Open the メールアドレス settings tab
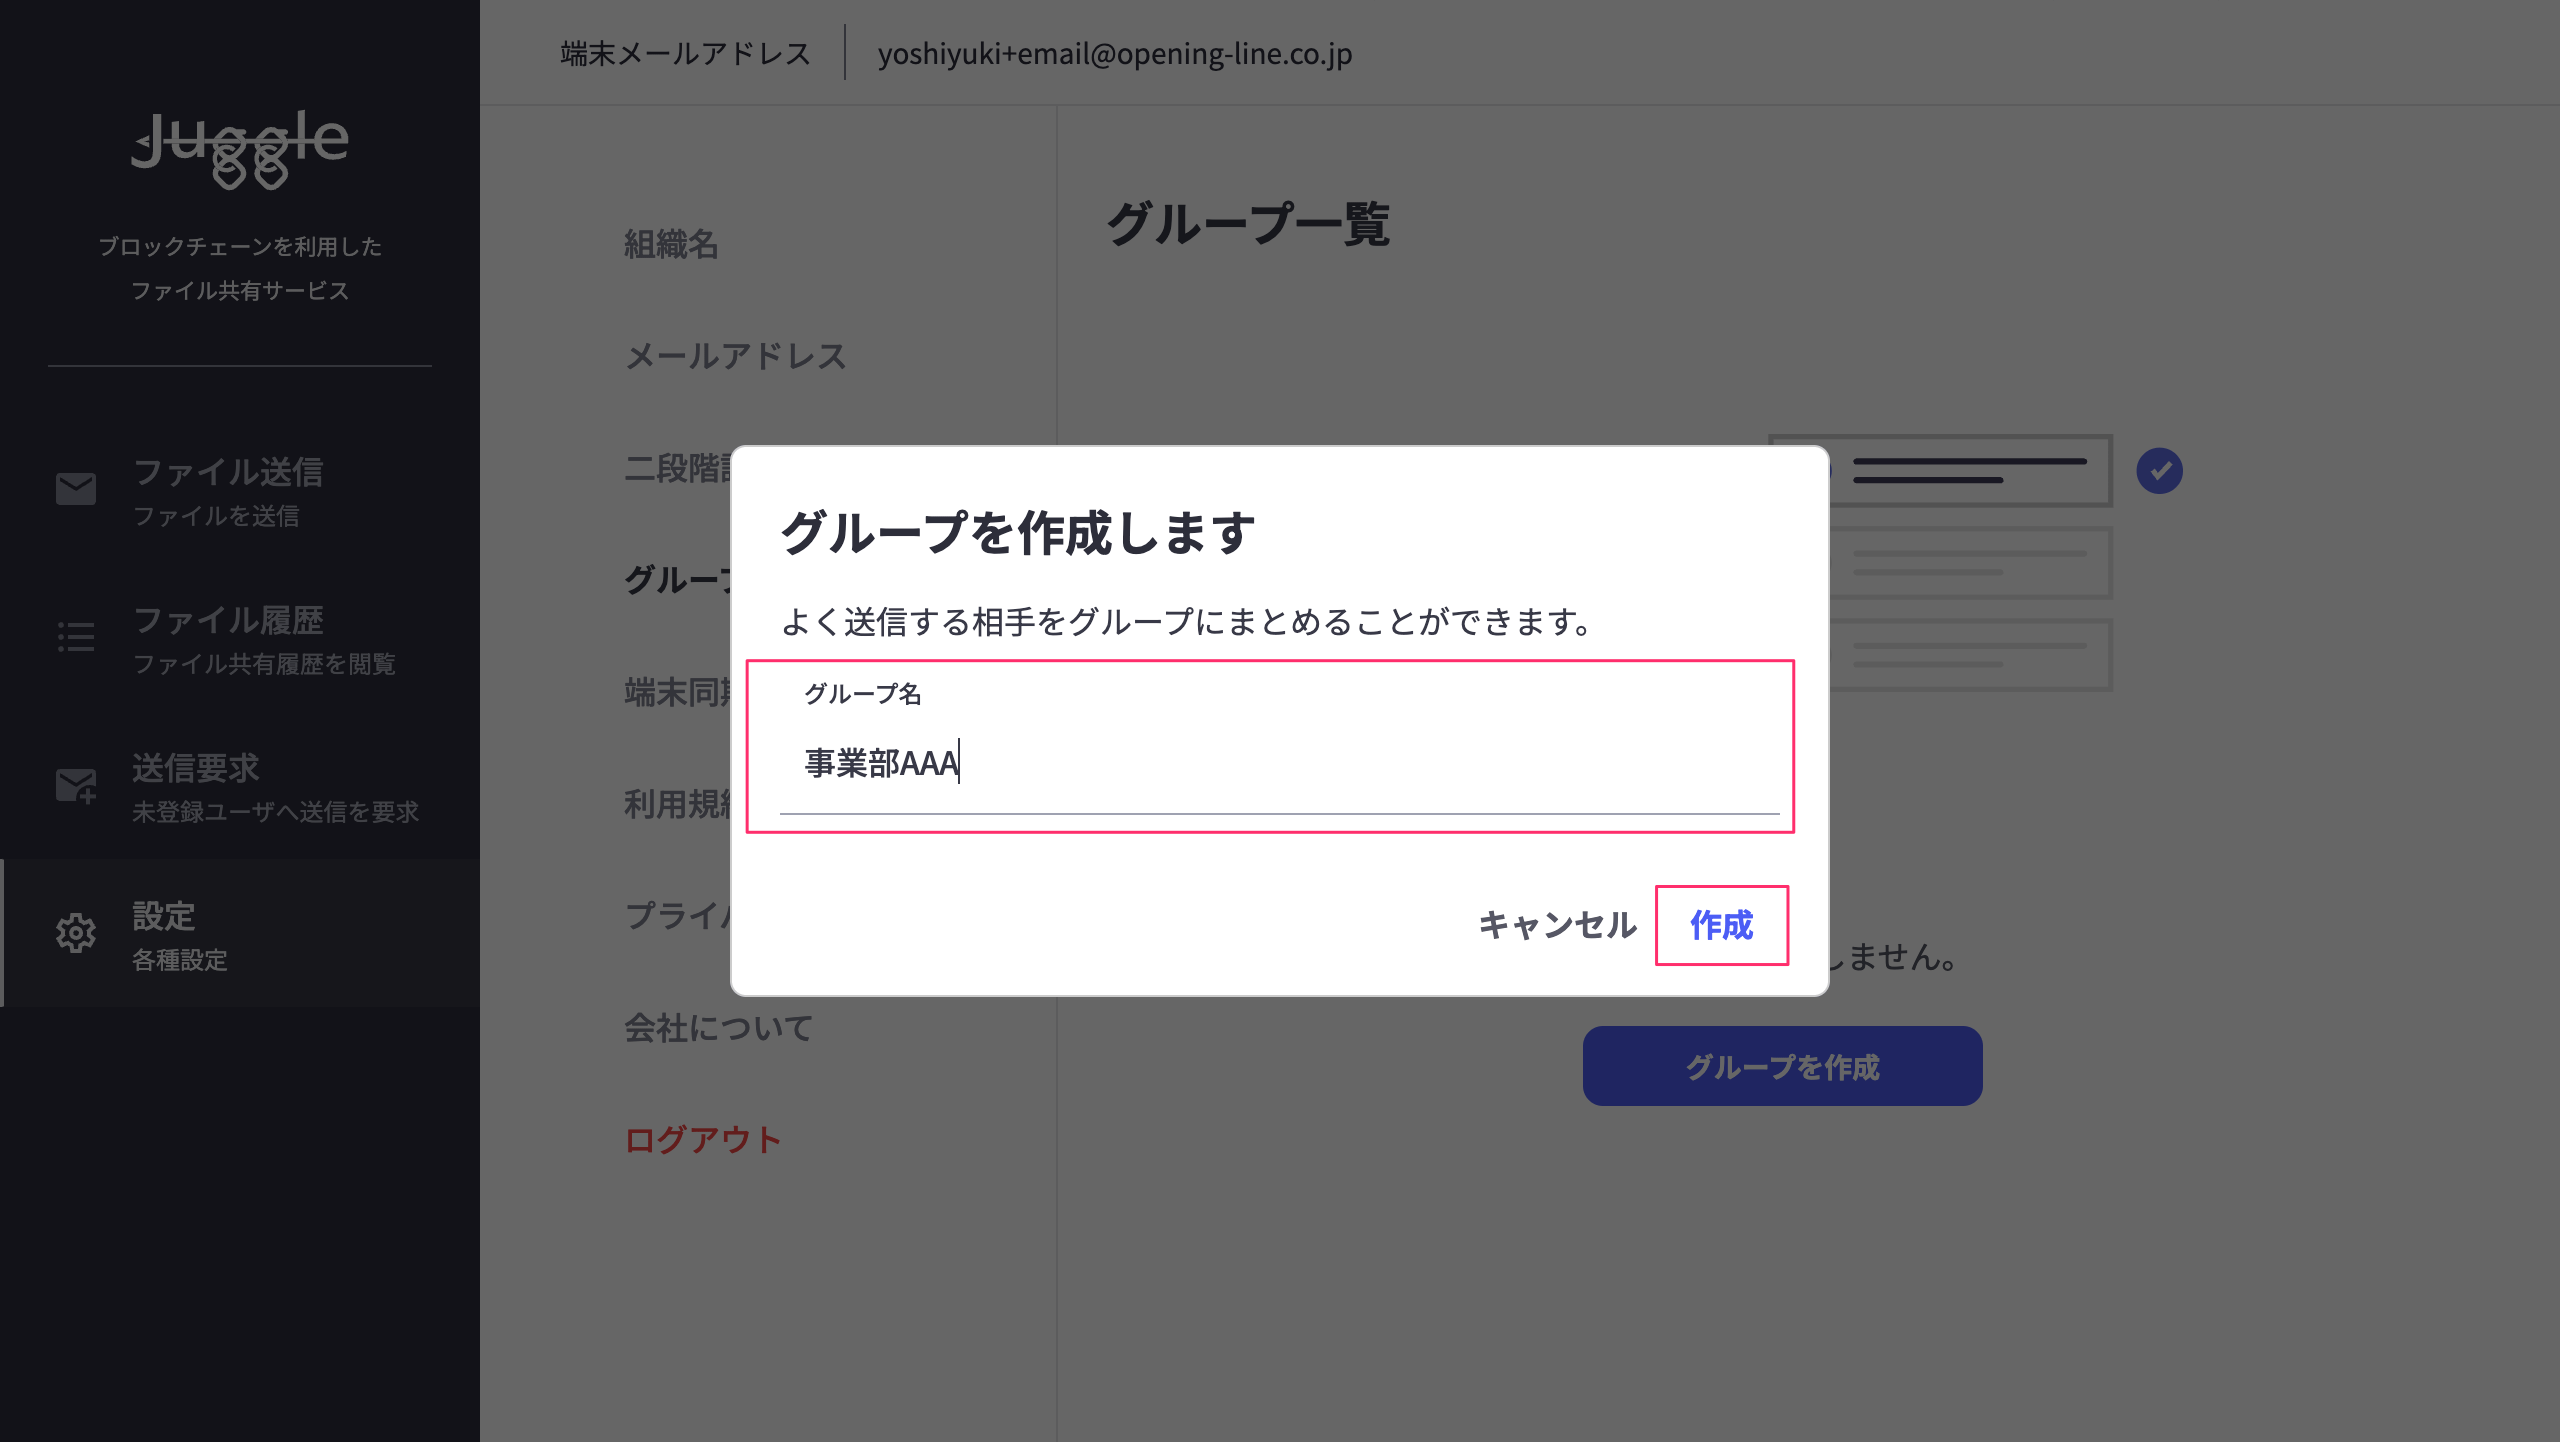This screenshot has height=1442, width=2560. (735, 356)
